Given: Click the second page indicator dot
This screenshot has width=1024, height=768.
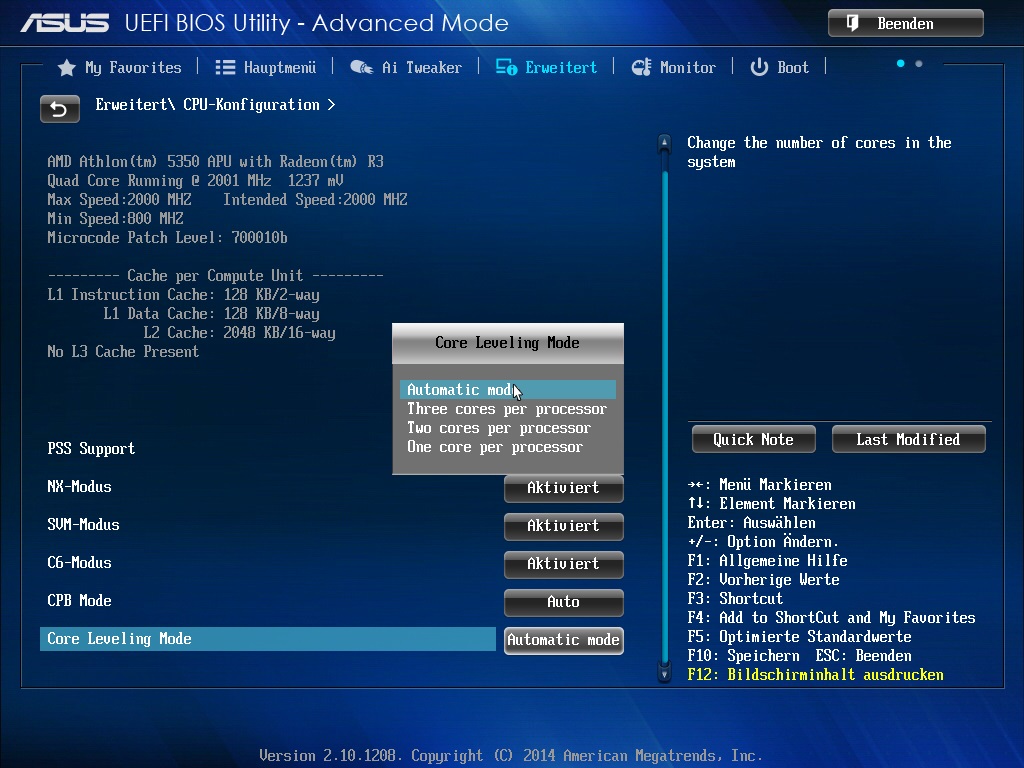Looking at the screenshot, I should click(x=919, y=63).
